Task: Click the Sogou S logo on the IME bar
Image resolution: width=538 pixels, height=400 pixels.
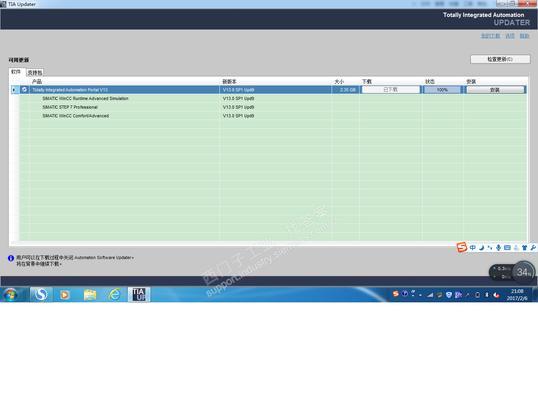Action: [x=462, y=247]
